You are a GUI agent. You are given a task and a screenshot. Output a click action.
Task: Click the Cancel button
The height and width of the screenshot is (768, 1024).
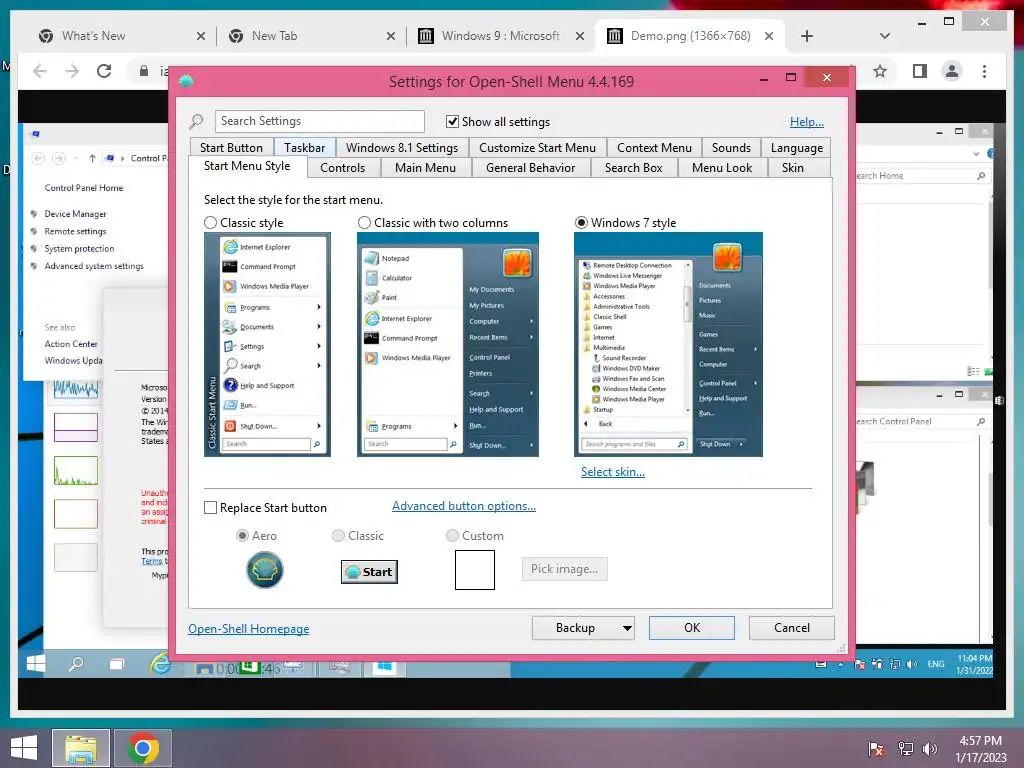click(792, 628)
